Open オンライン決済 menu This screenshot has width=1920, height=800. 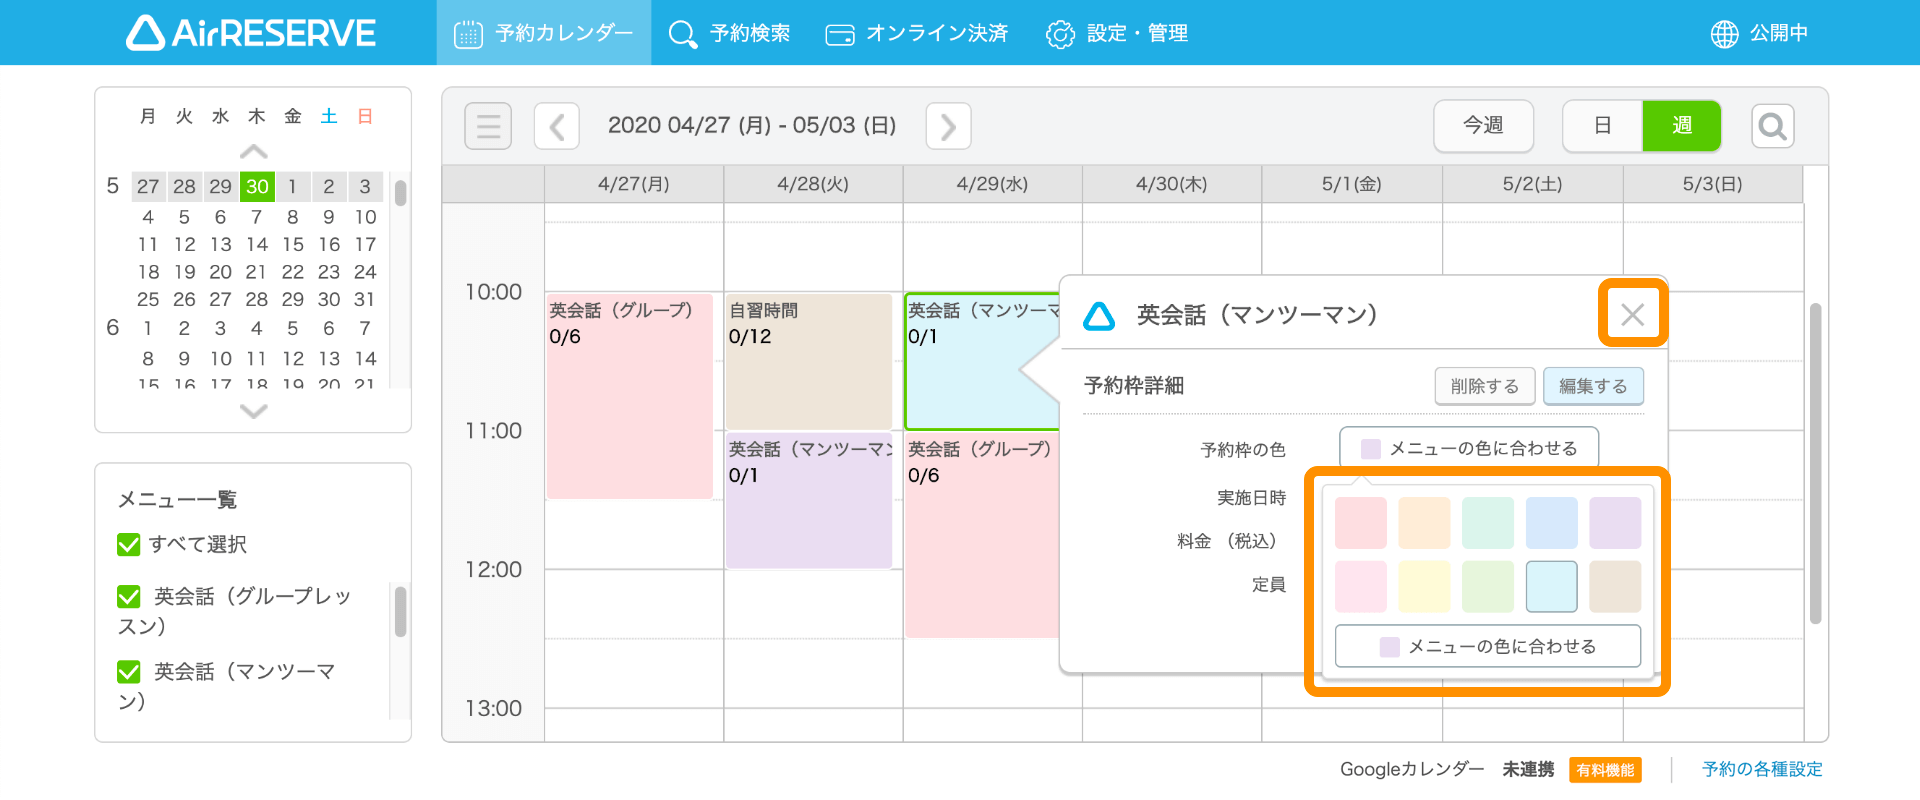pyautogui.click(x=916, y=33)
